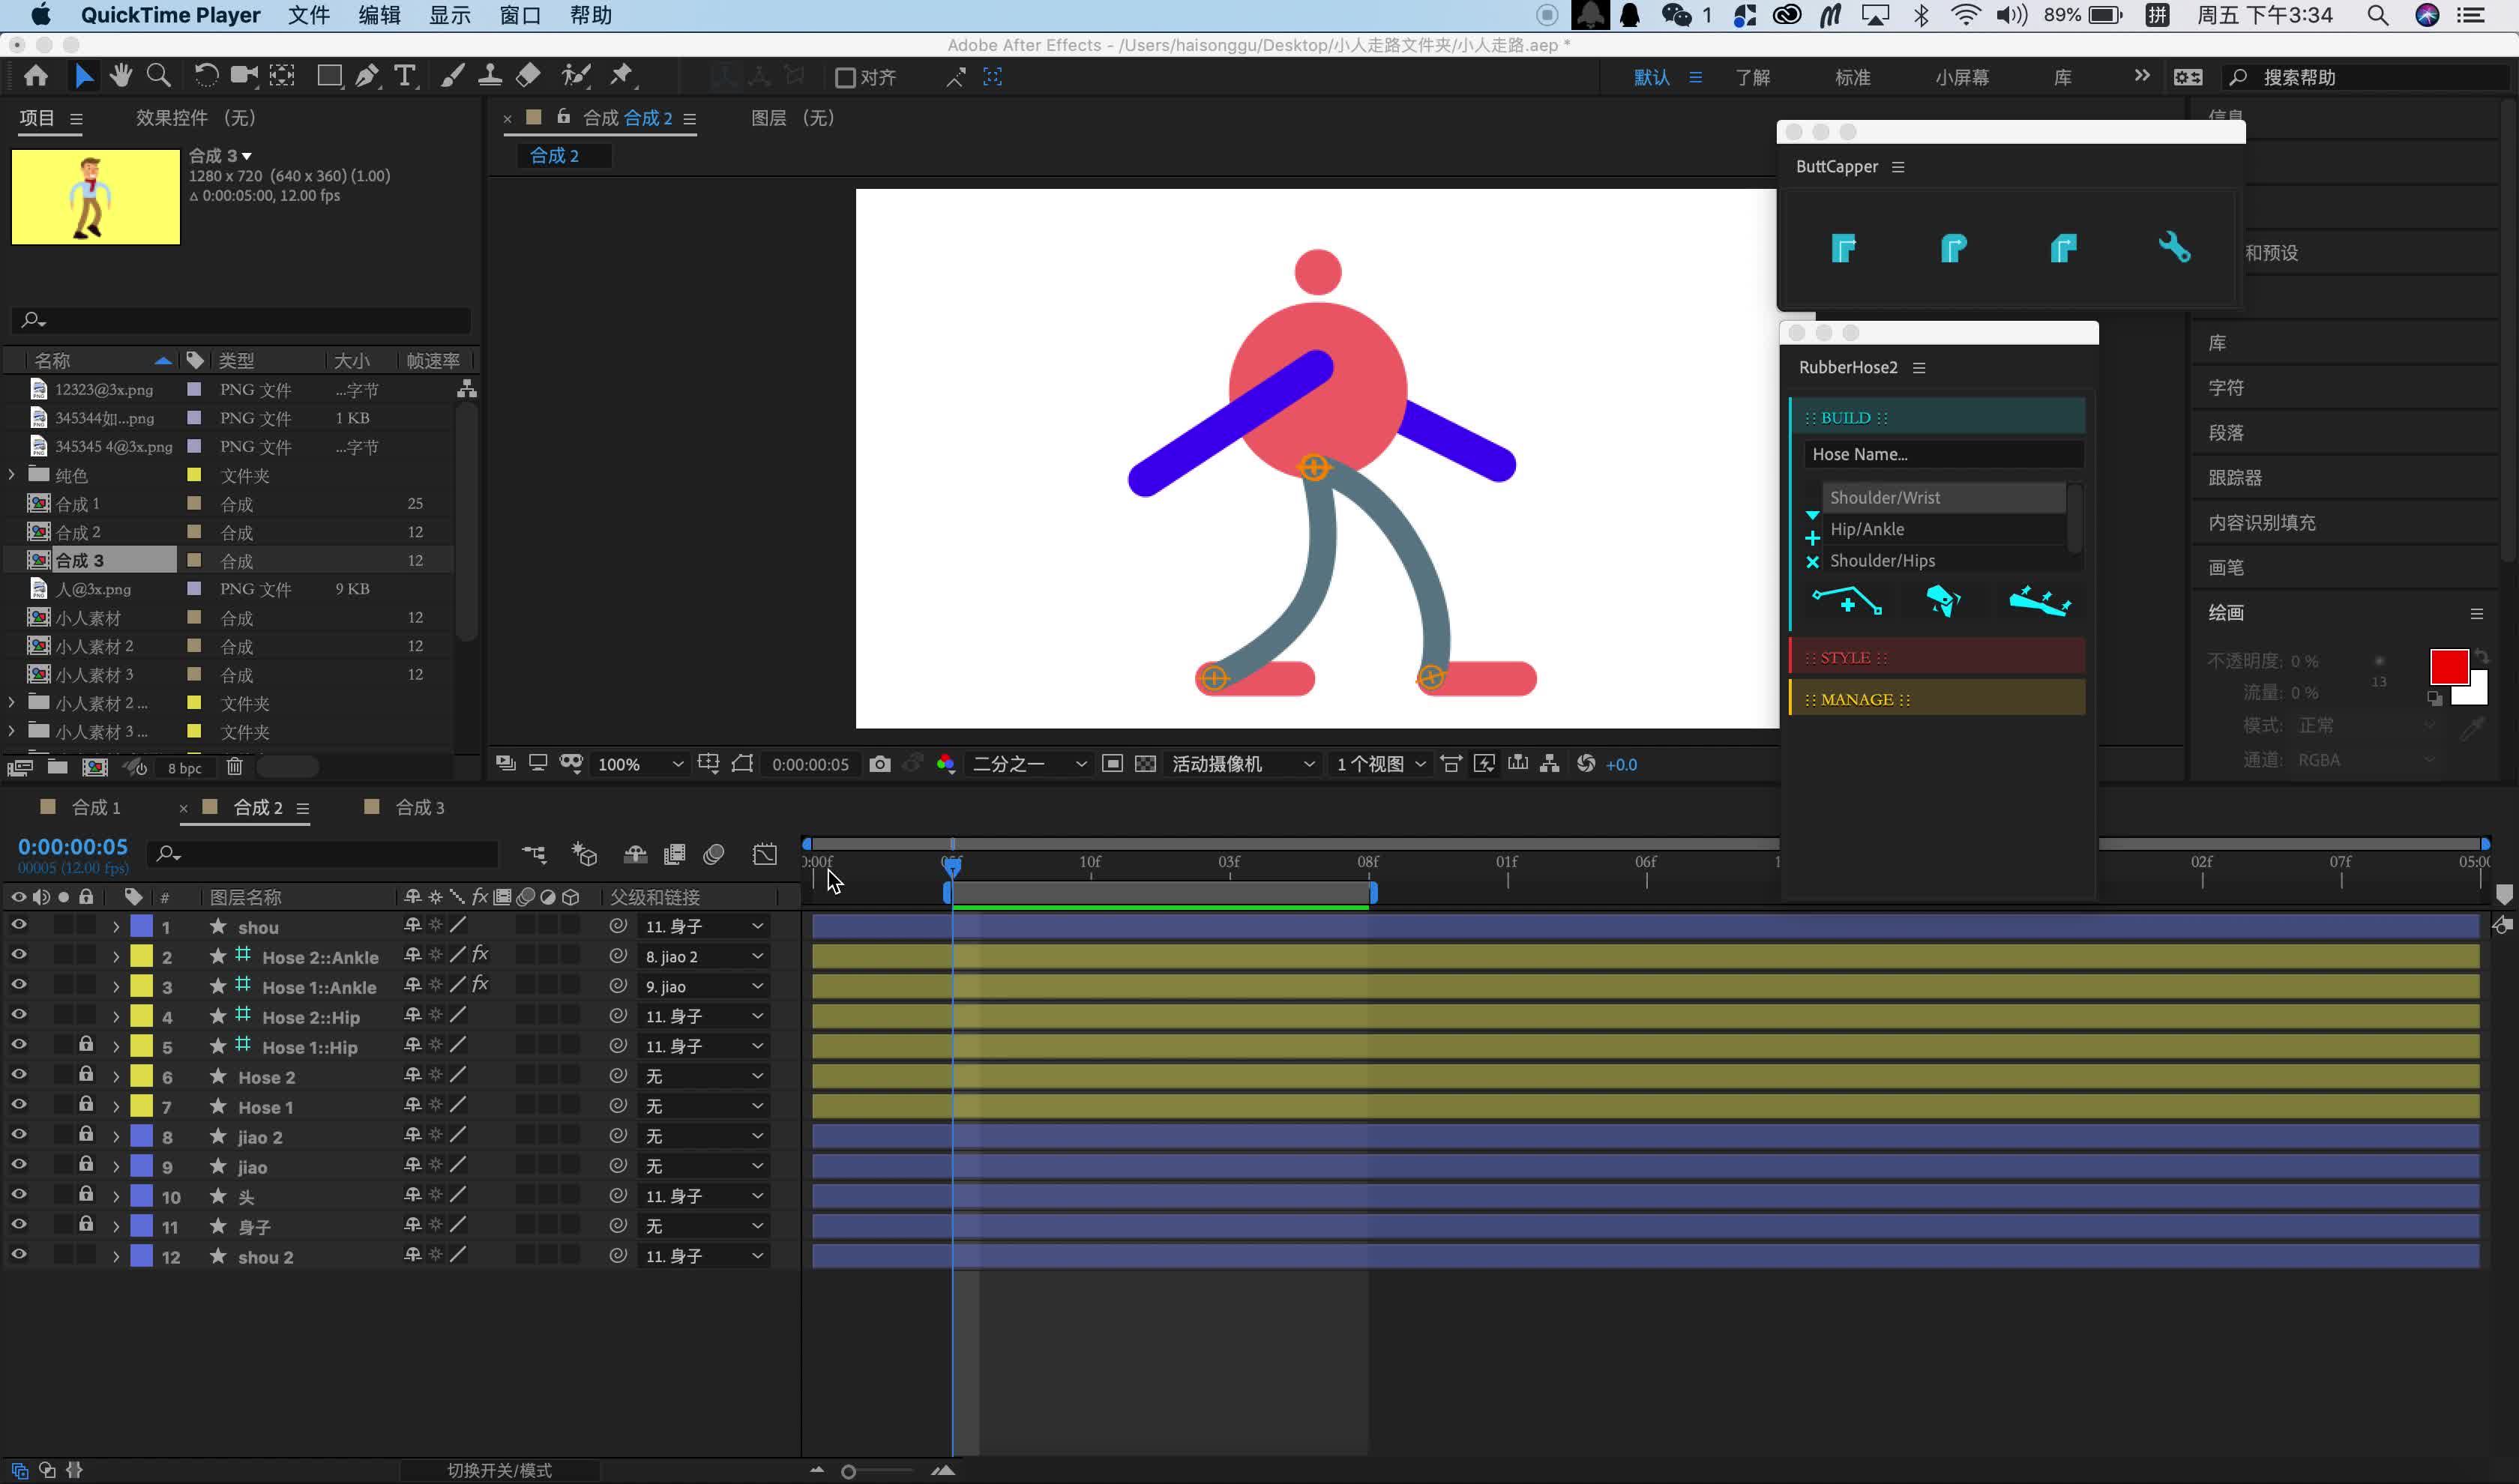Select the Rotation tool

pos(206,76)
